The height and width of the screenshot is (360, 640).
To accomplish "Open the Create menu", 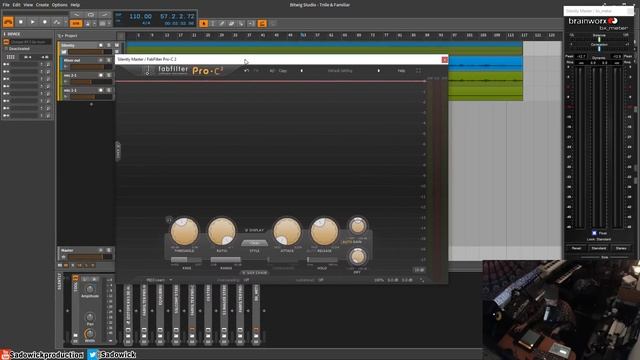I will (x=42, y=5).
